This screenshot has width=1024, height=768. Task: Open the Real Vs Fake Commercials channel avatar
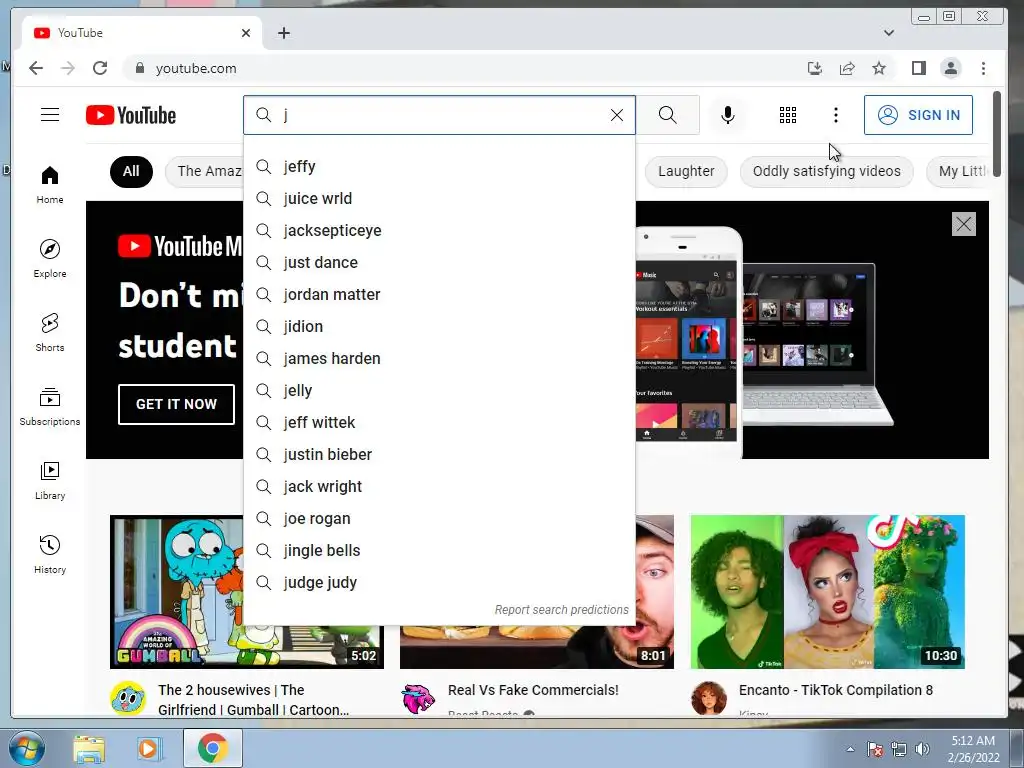click(418, 698)
